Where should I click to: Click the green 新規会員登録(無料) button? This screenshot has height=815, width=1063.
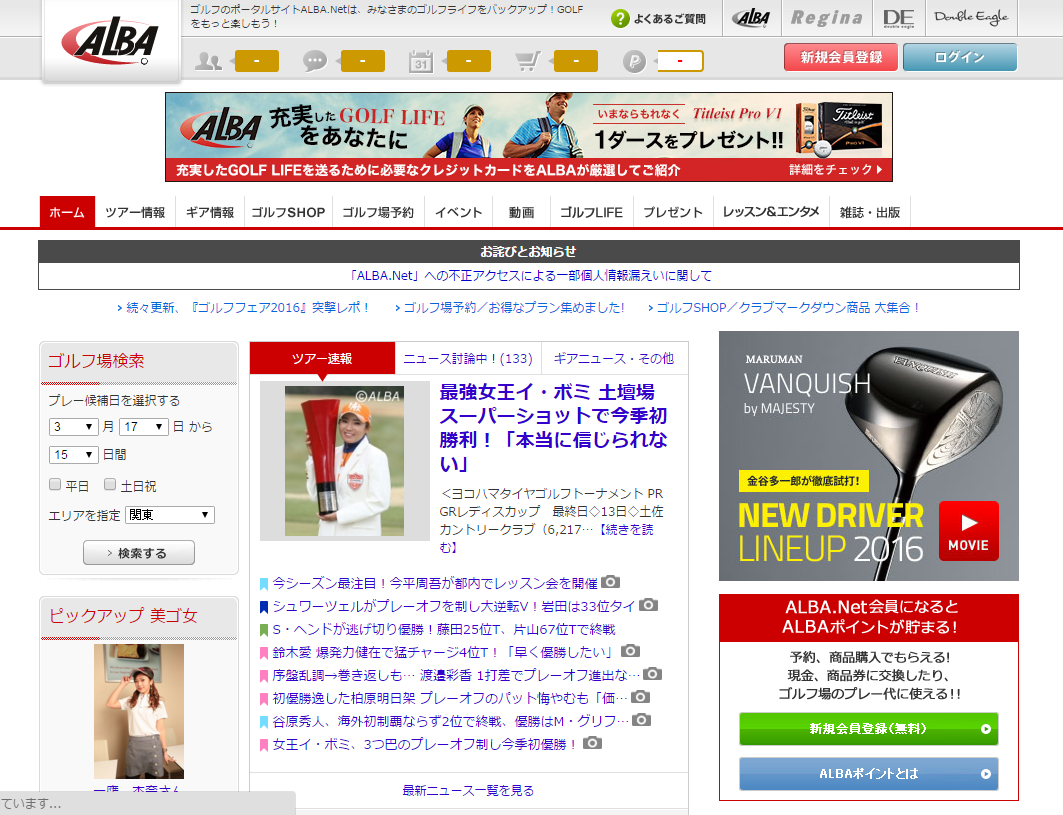[x=868, y=729]
